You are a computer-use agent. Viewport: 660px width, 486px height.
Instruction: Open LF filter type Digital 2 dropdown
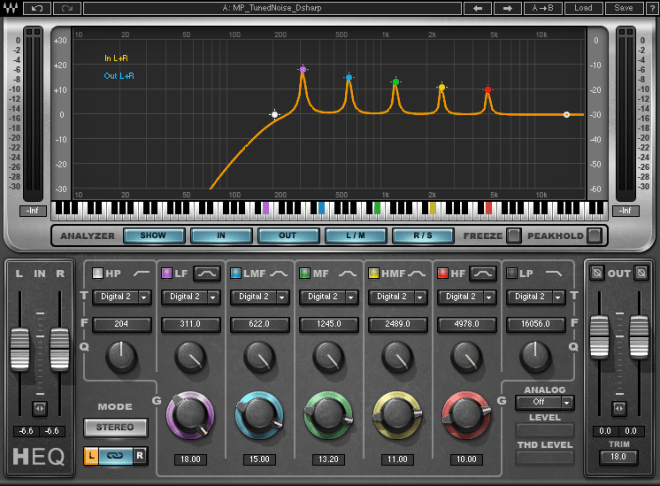pyautogui.click(x=191, y=297)
